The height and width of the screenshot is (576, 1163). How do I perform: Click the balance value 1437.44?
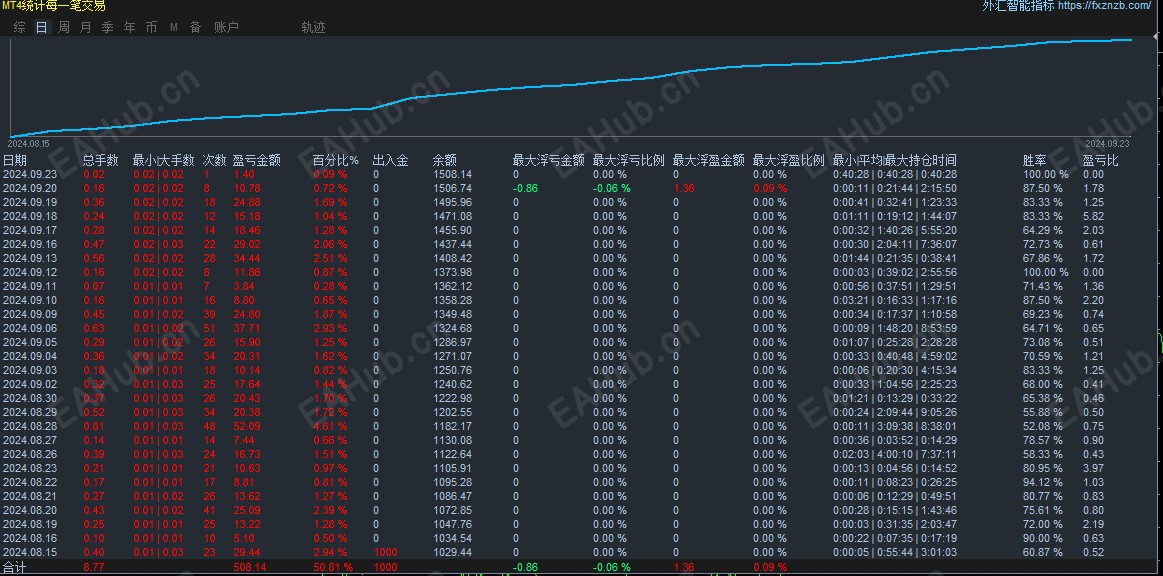point(452,244)
